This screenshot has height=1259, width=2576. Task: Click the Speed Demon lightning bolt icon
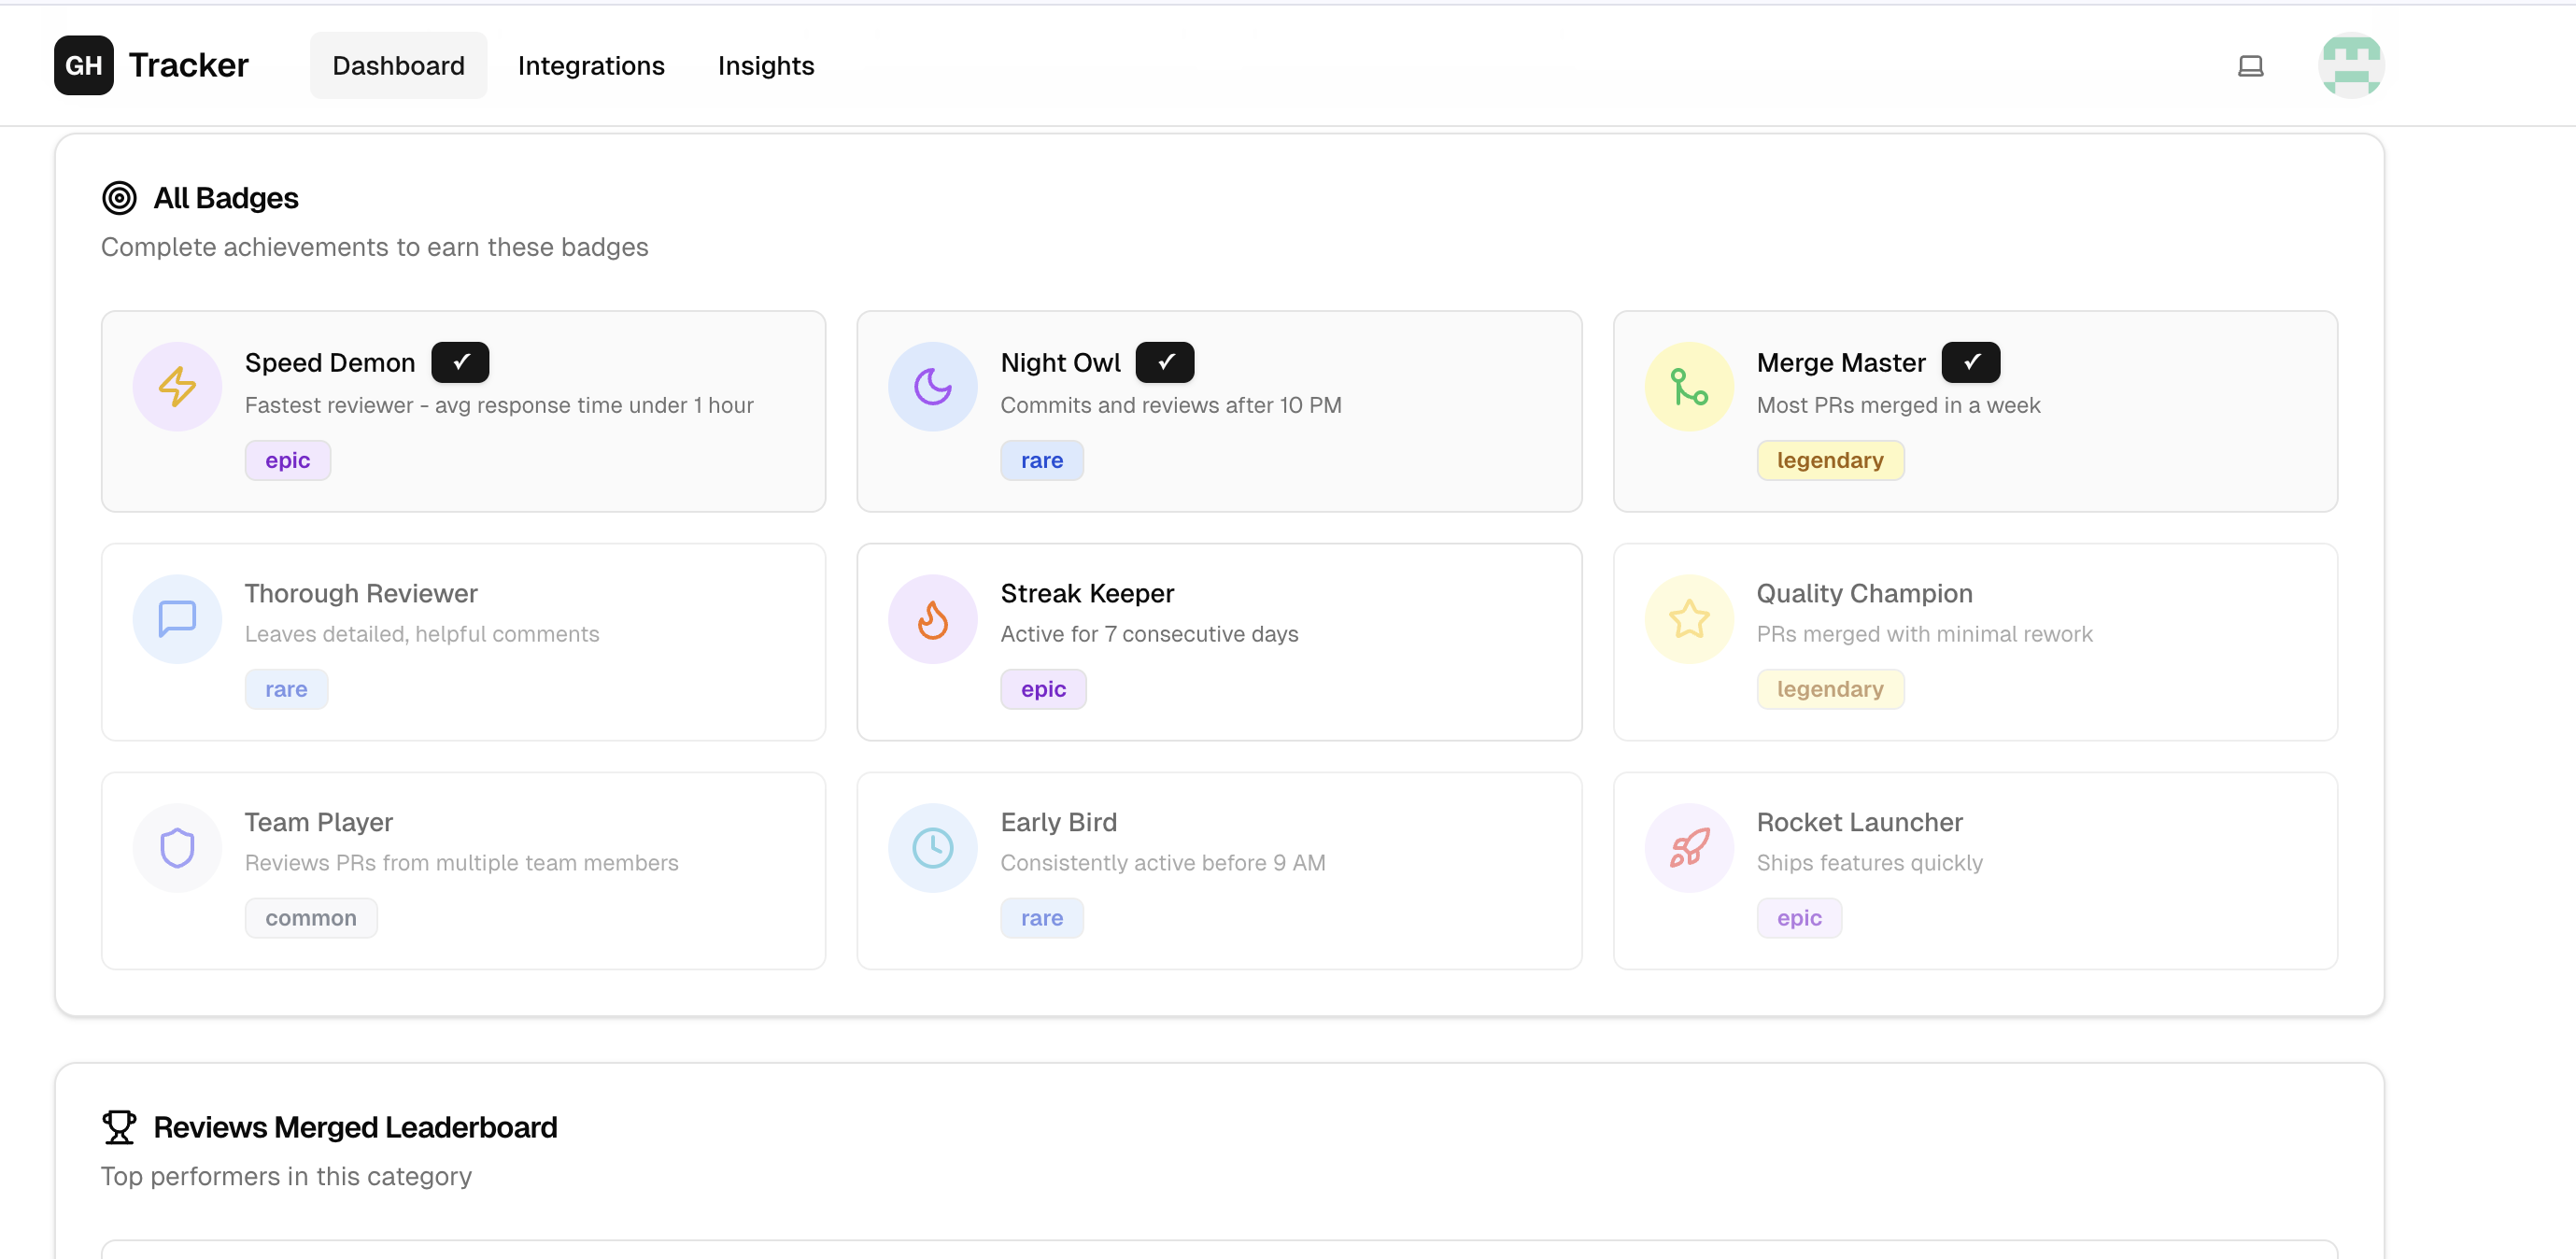click(177, 386)
